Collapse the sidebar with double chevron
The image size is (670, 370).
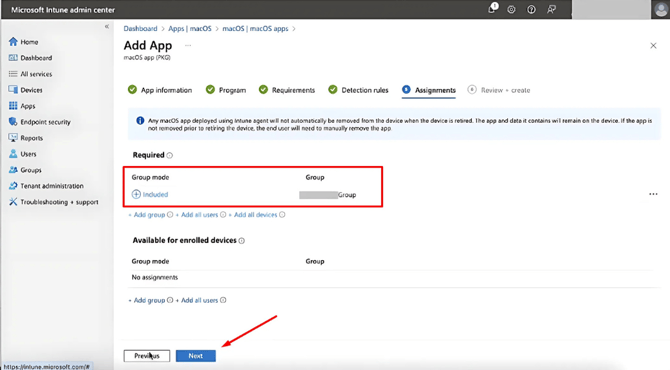107,26
